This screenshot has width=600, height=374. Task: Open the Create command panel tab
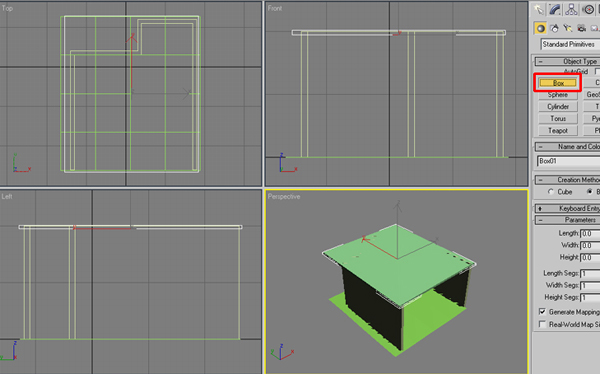(x=539, y=9)
